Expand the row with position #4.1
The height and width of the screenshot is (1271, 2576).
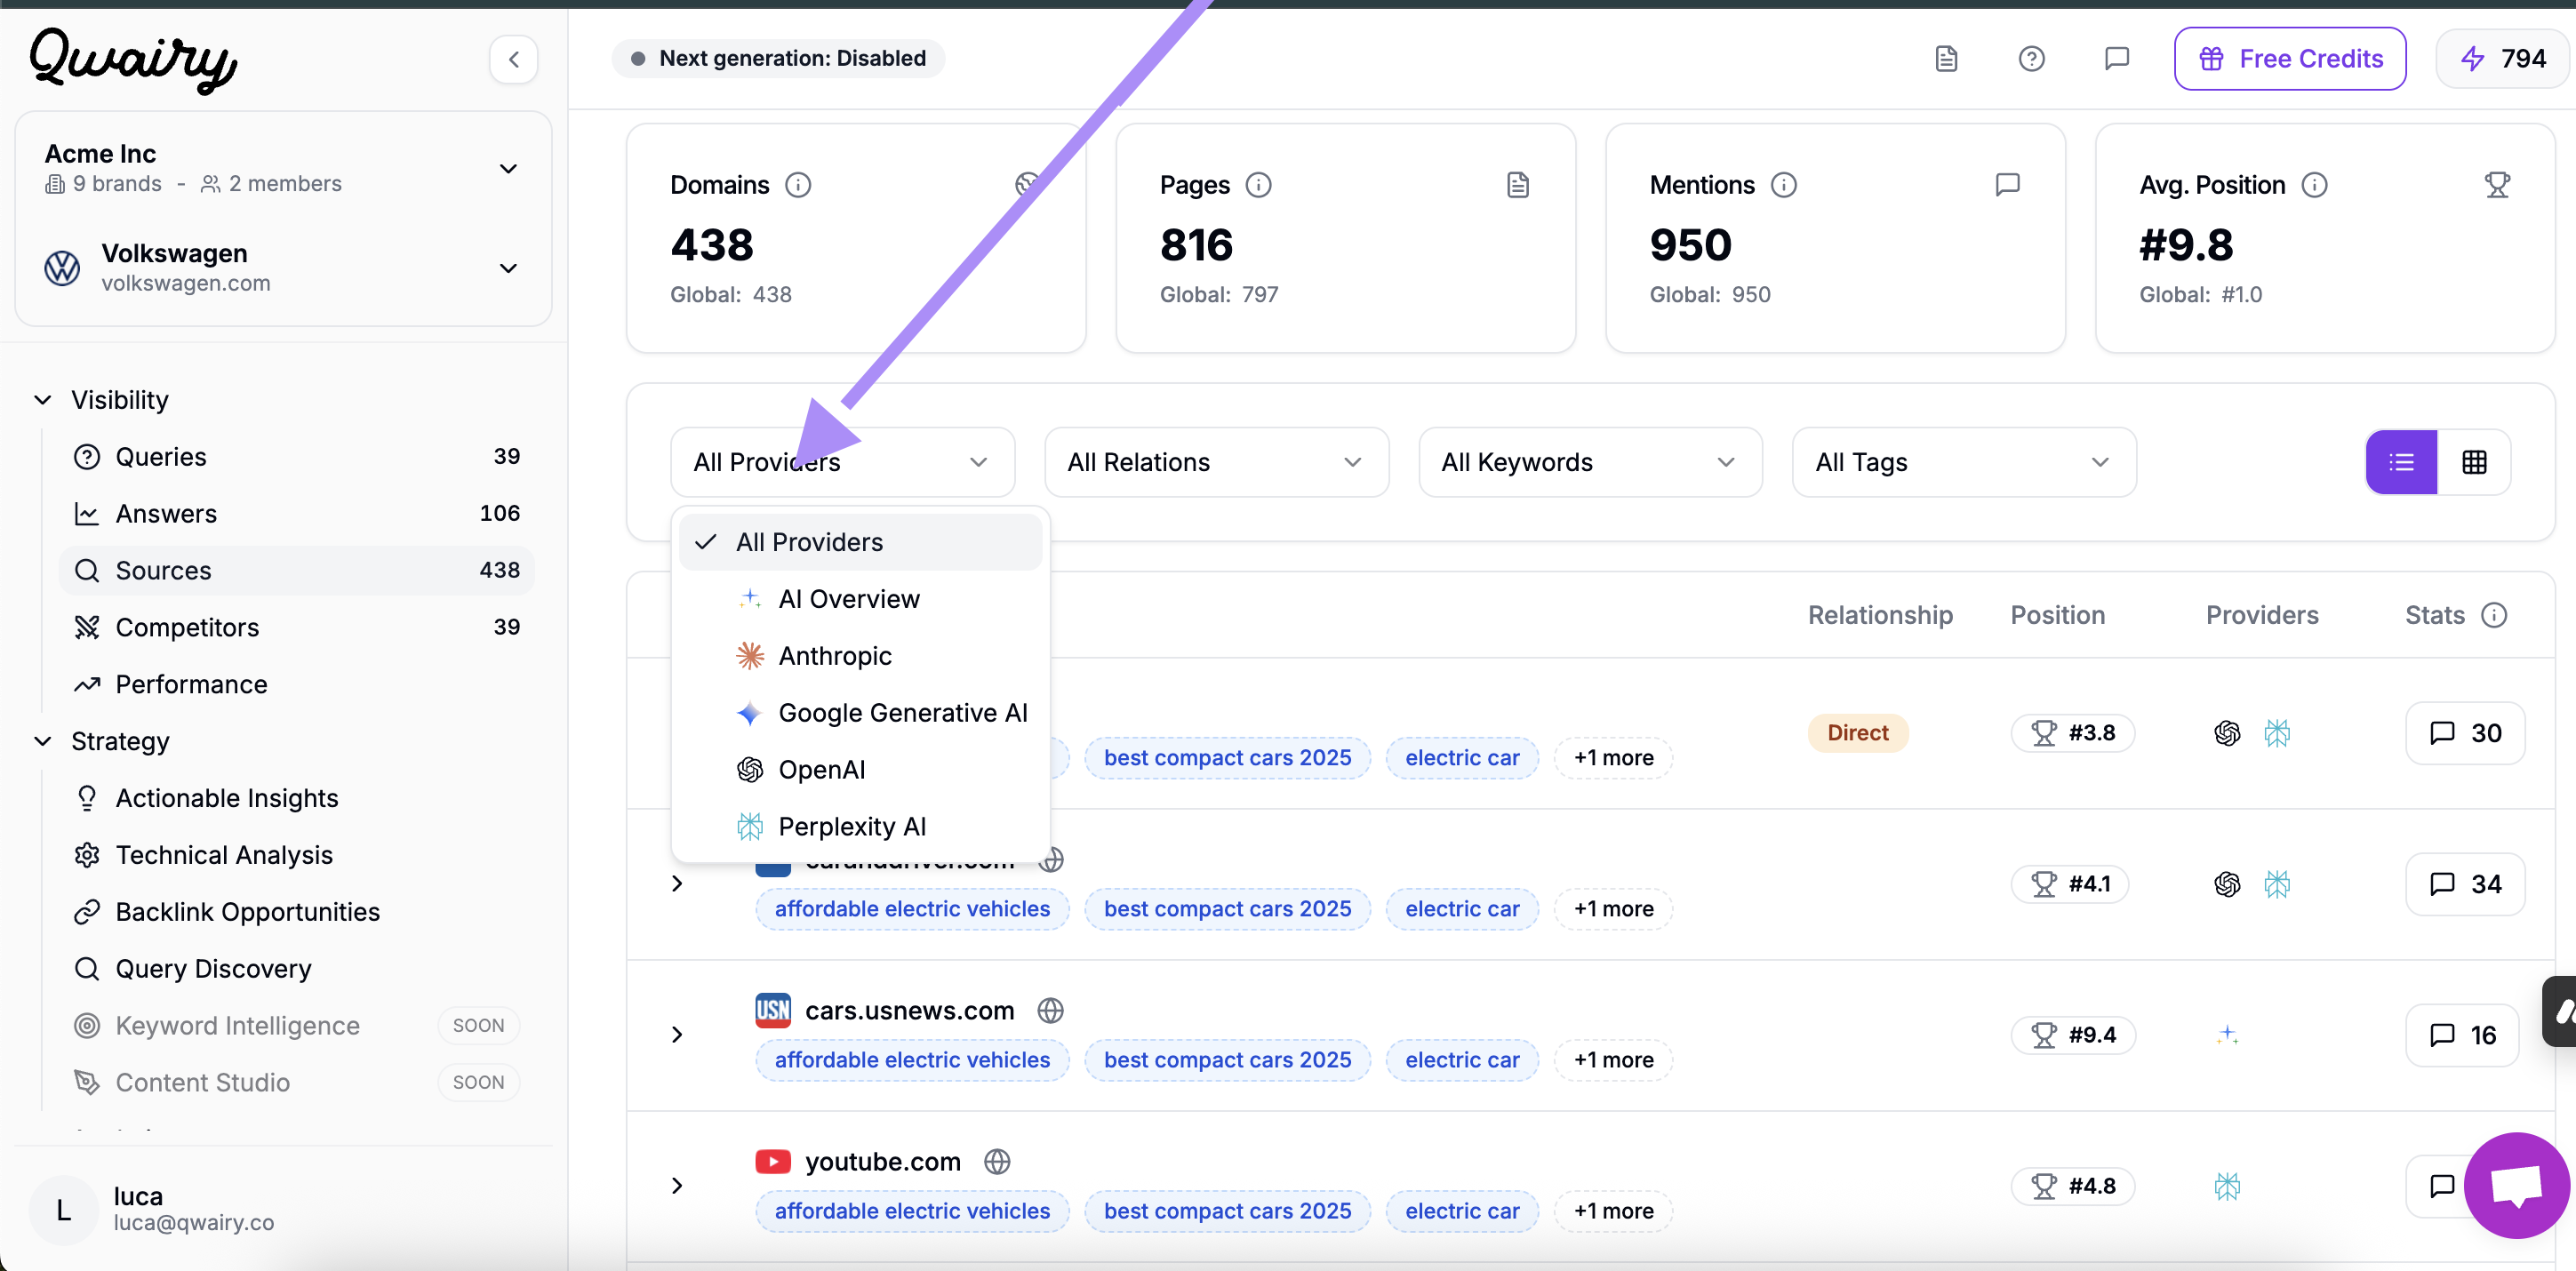(x=677, y=884)
